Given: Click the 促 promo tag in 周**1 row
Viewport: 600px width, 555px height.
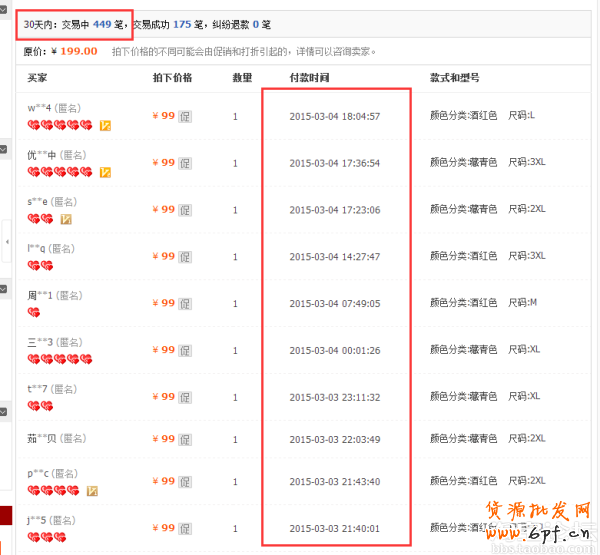Looking at the screenshot, I should 184,304.
